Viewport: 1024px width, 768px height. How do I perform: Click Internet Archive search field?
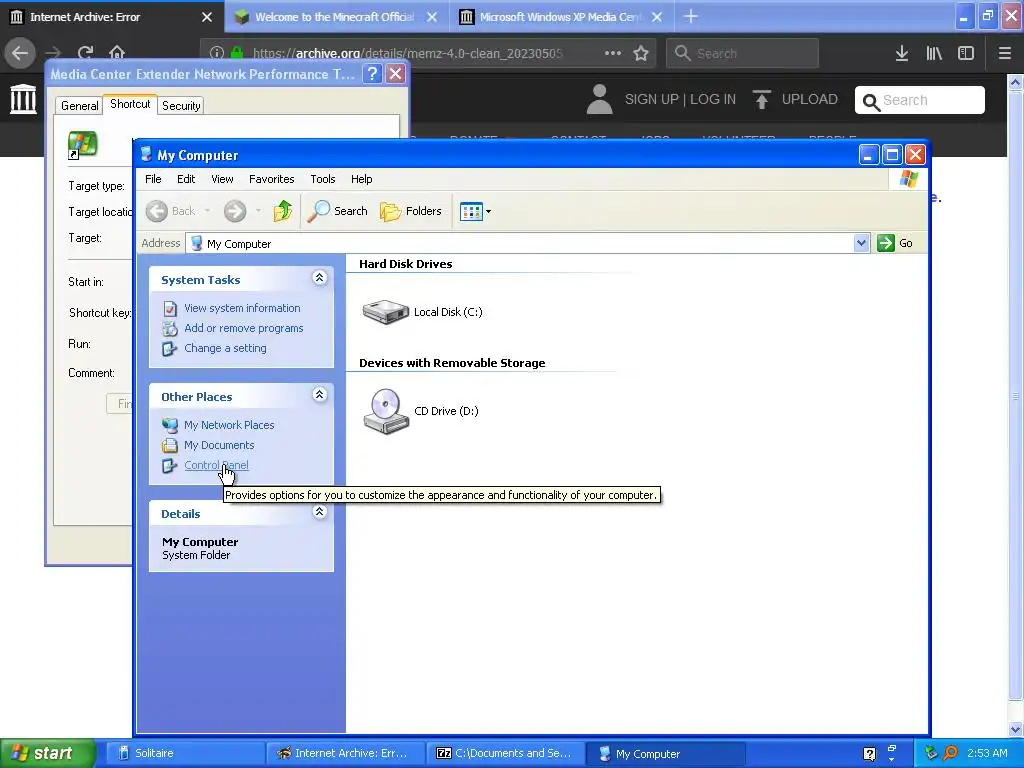(x=920, y=100)
